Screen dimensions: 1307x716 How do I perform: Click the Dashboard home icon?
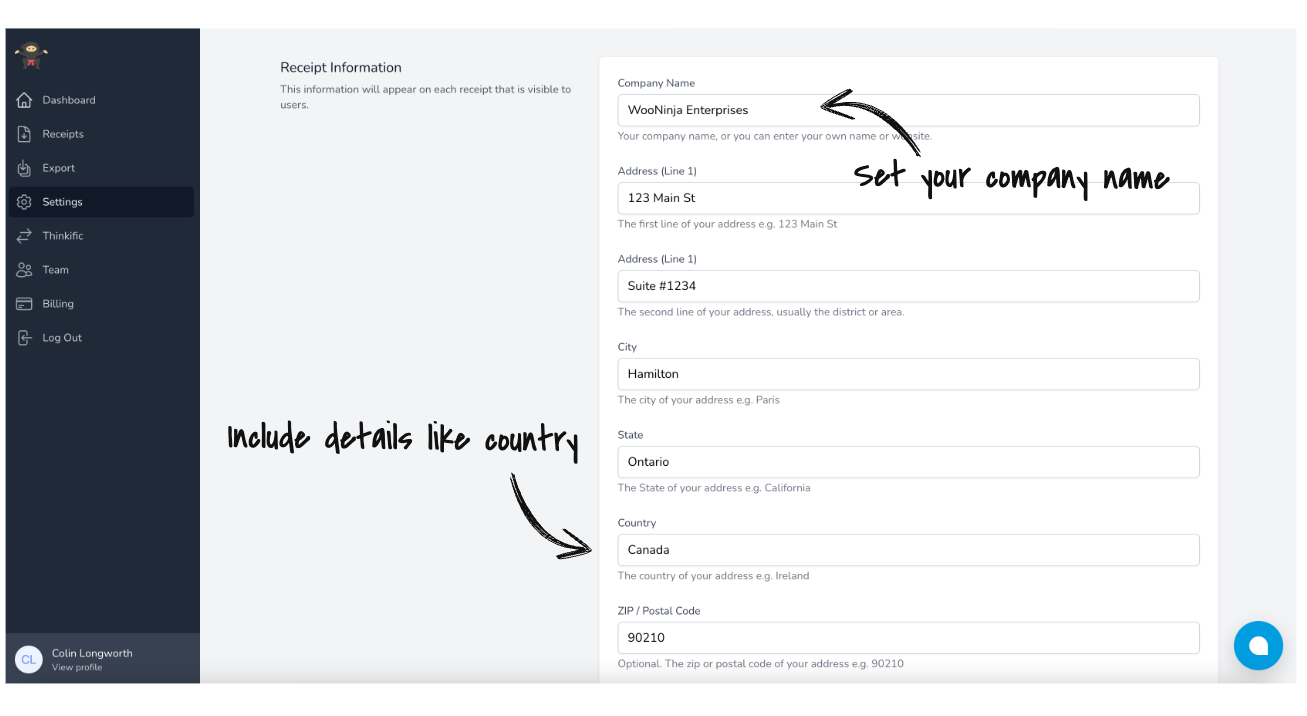(x=25, y=100)
